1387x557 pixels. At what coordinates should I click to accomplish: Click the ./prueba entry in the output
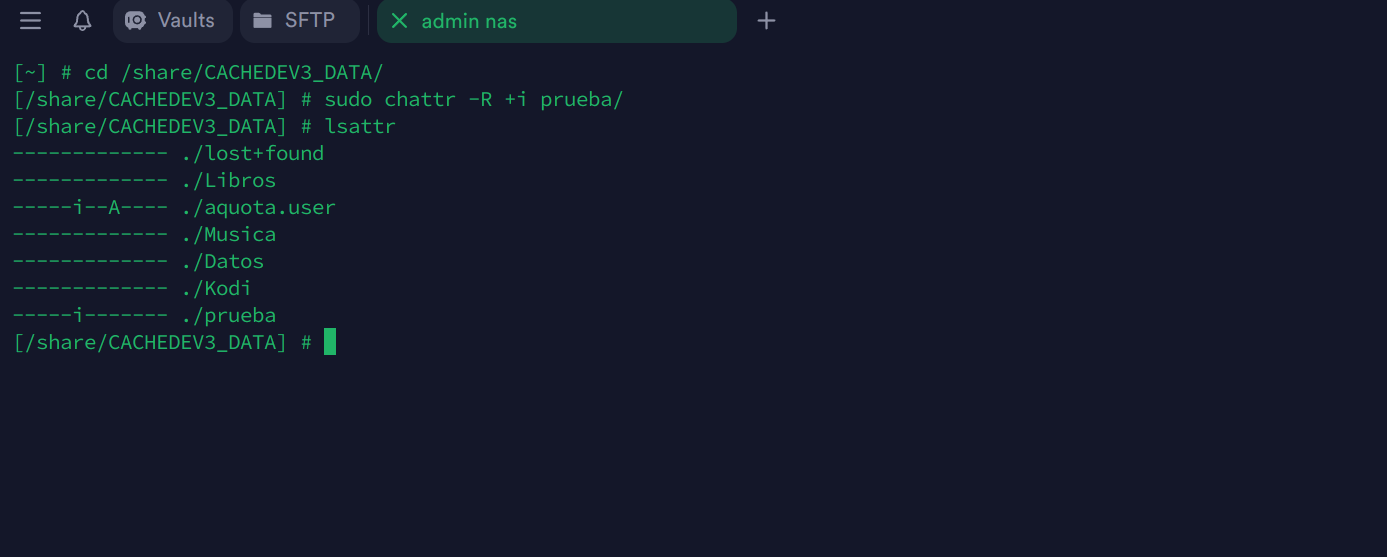click(229, 316)
